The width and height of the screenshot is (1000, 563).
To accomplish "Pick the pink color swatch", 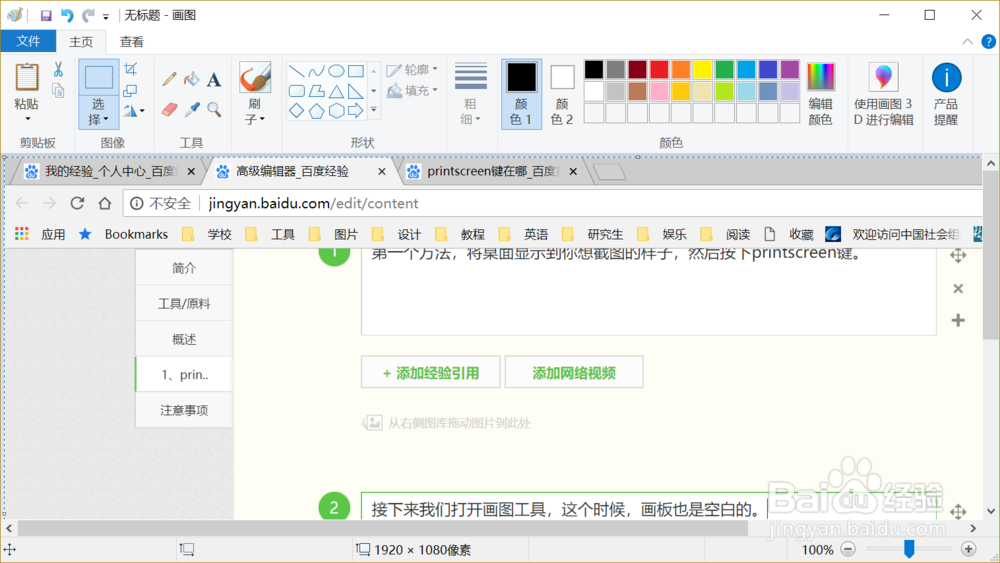I will [x=659, y=91].
